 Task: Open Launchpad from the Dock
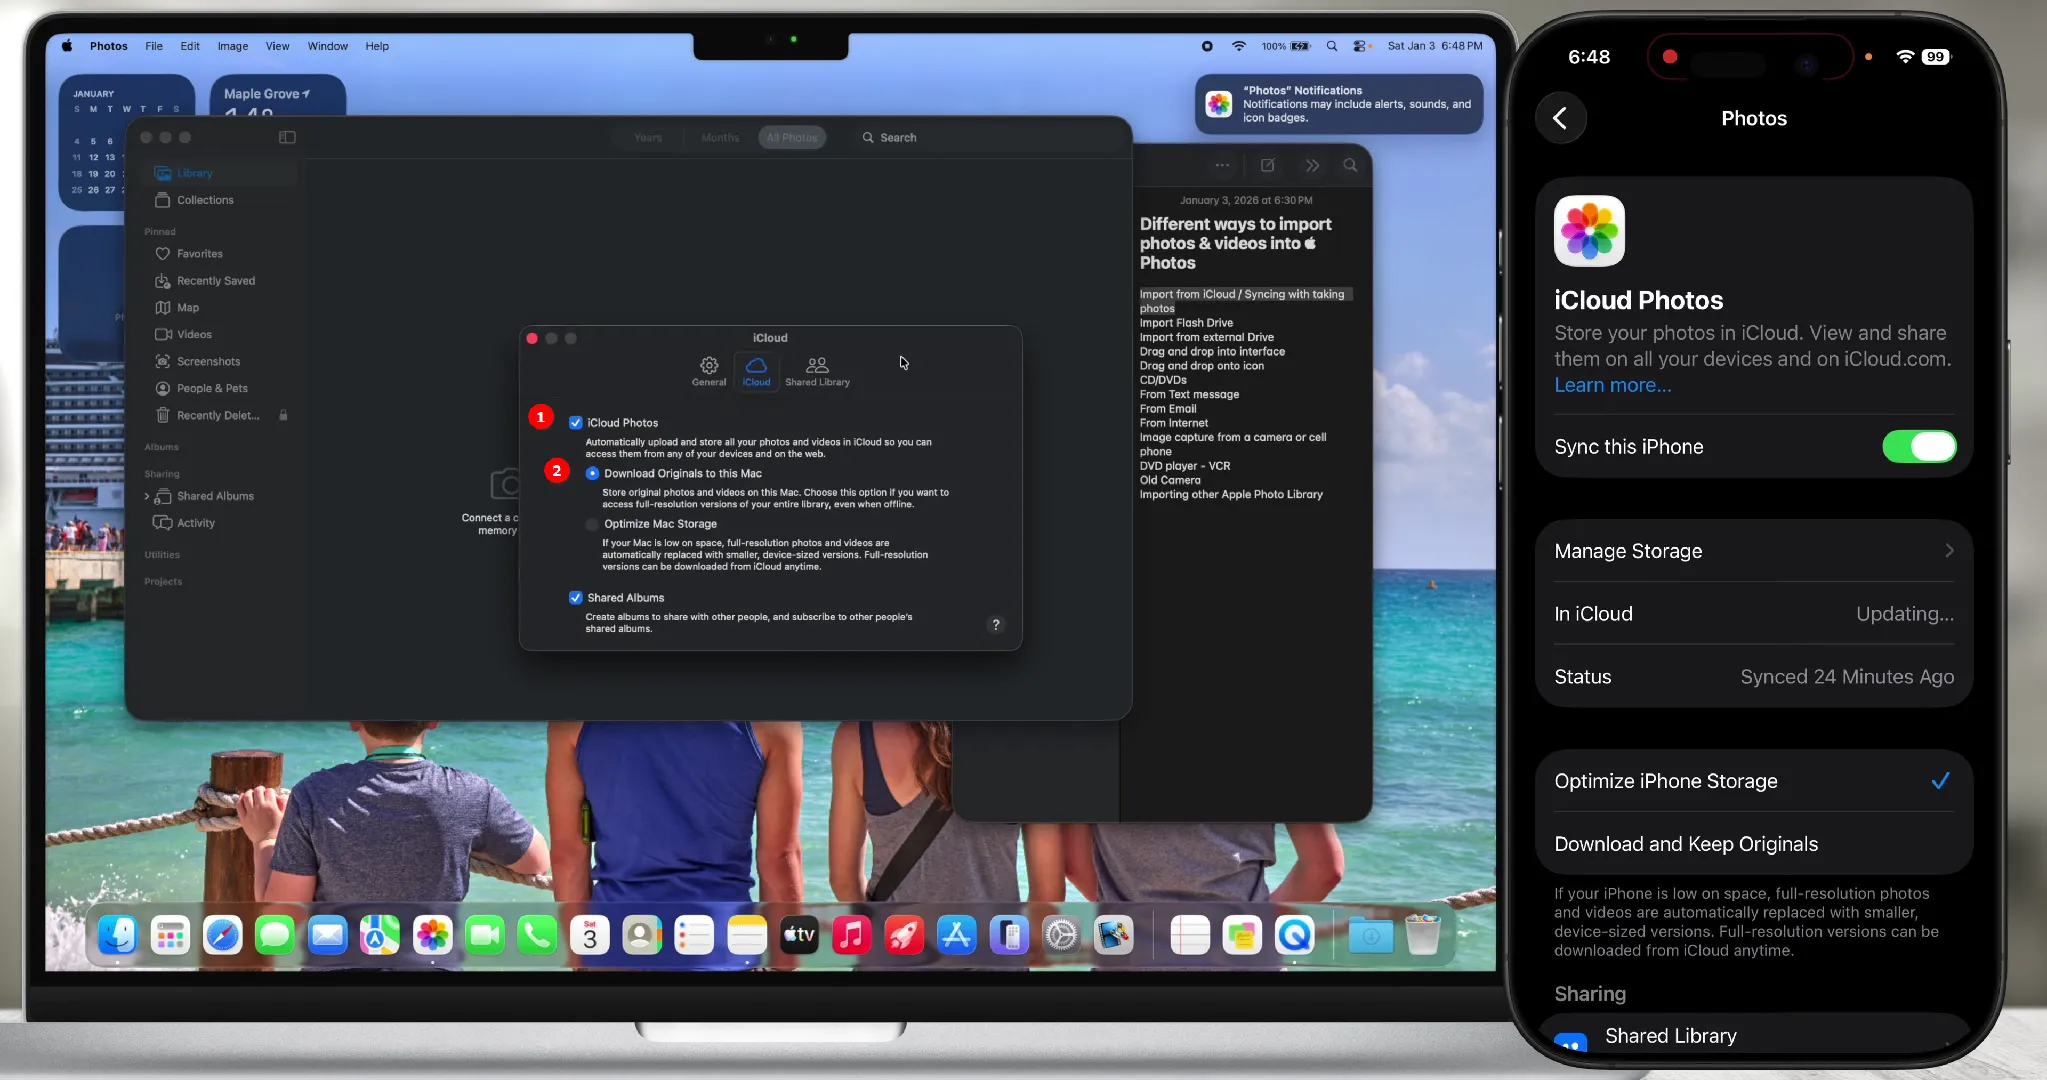171,936
